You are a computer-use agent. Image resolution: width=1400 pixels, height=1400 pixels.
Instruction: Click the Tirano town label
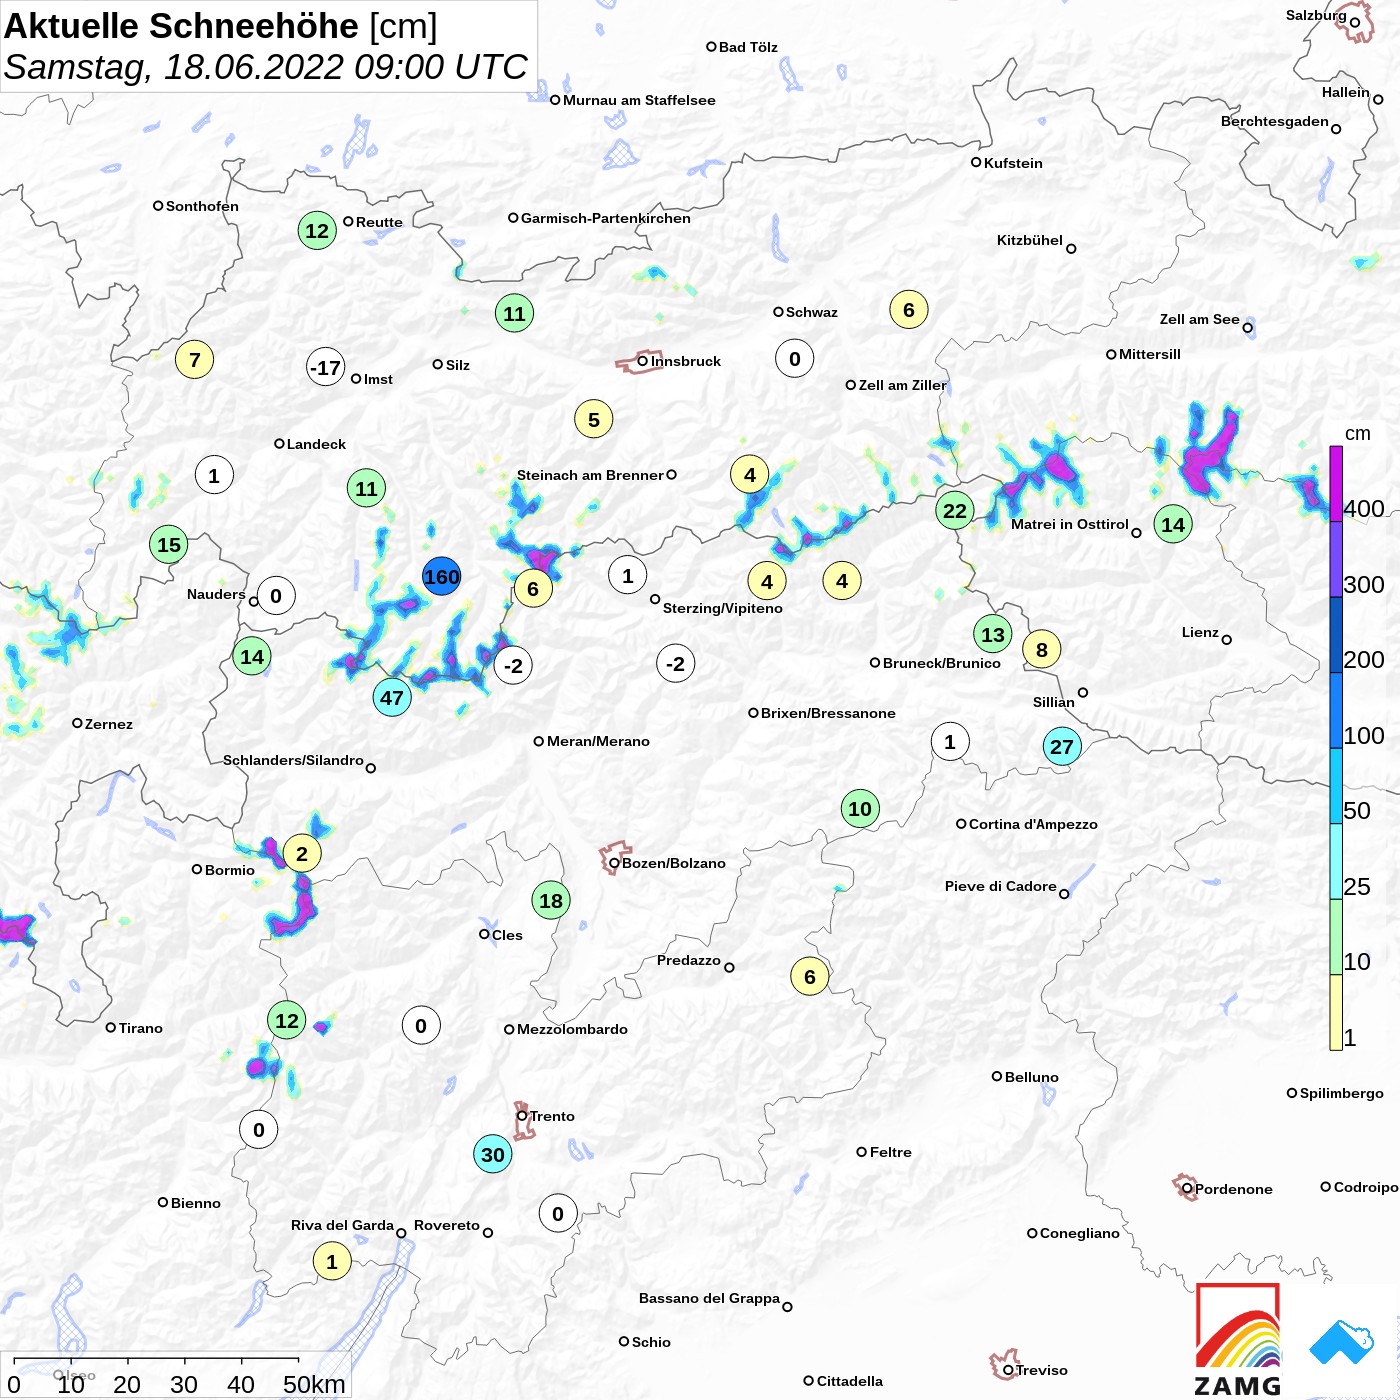140,1028
